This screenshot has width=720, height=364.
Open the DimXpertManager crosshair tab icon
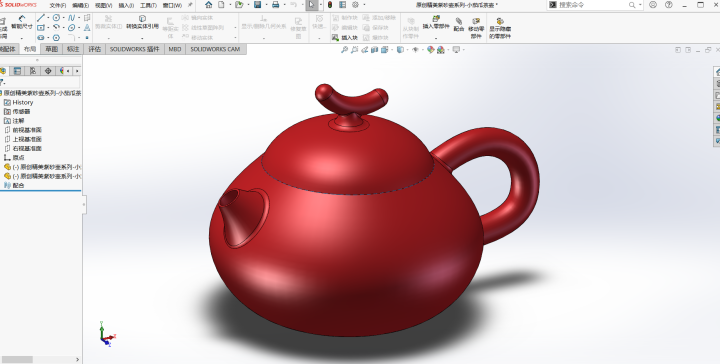click(48, 71)
